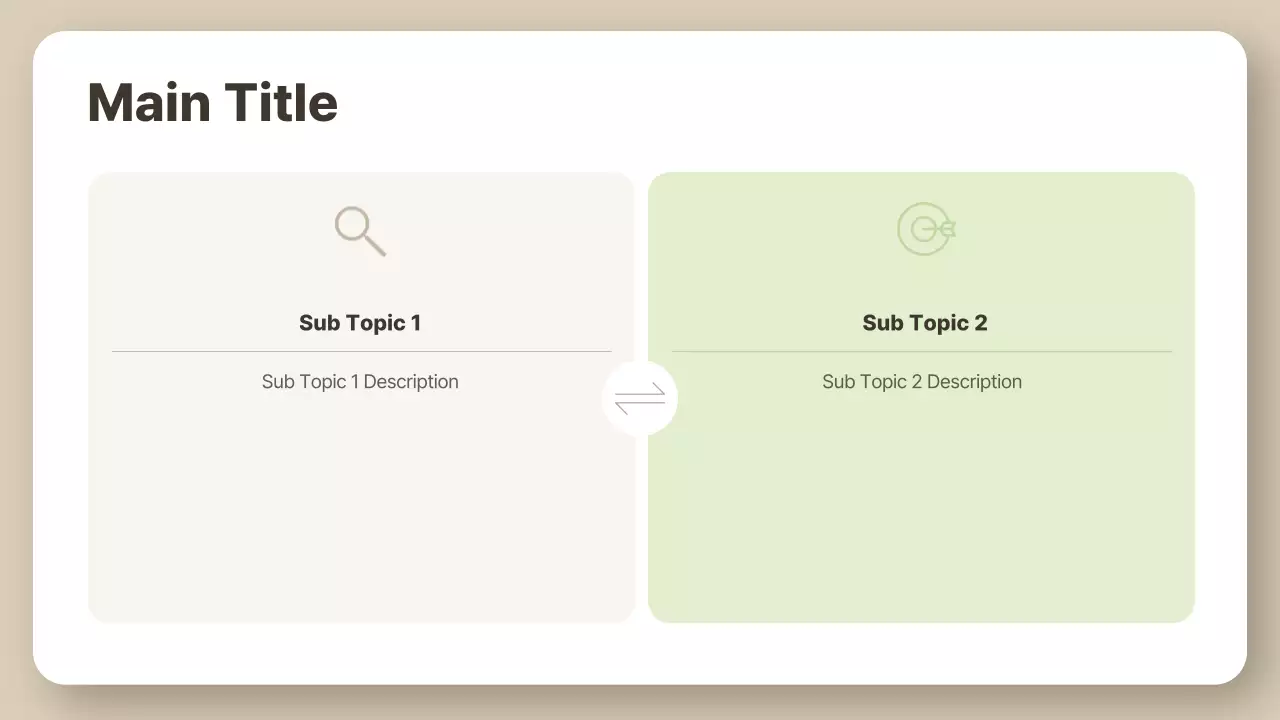
Task: Click empty space in the green right card
Action: click(x=921, y=510)
